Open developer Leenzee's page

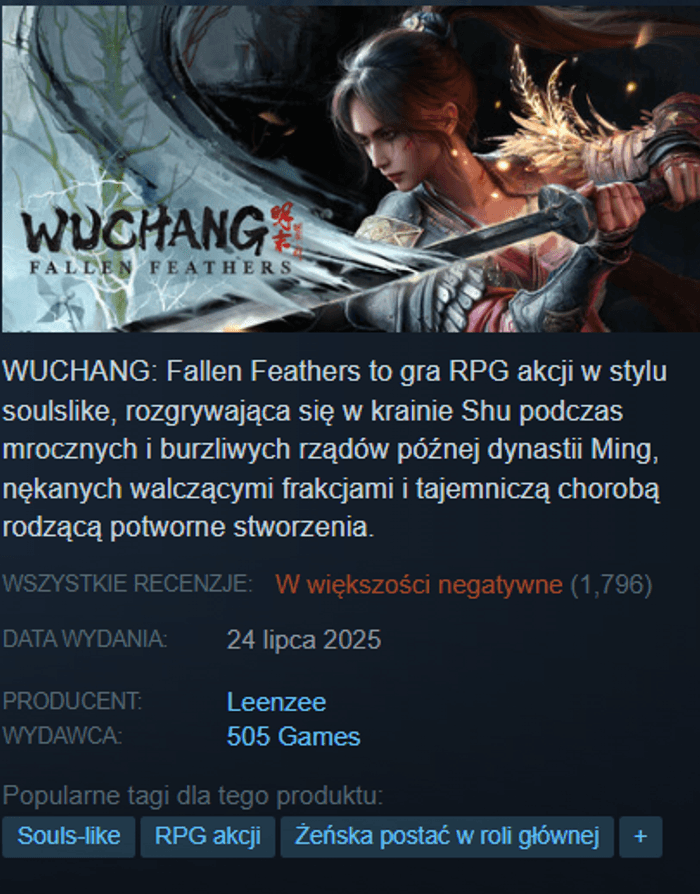276,702
